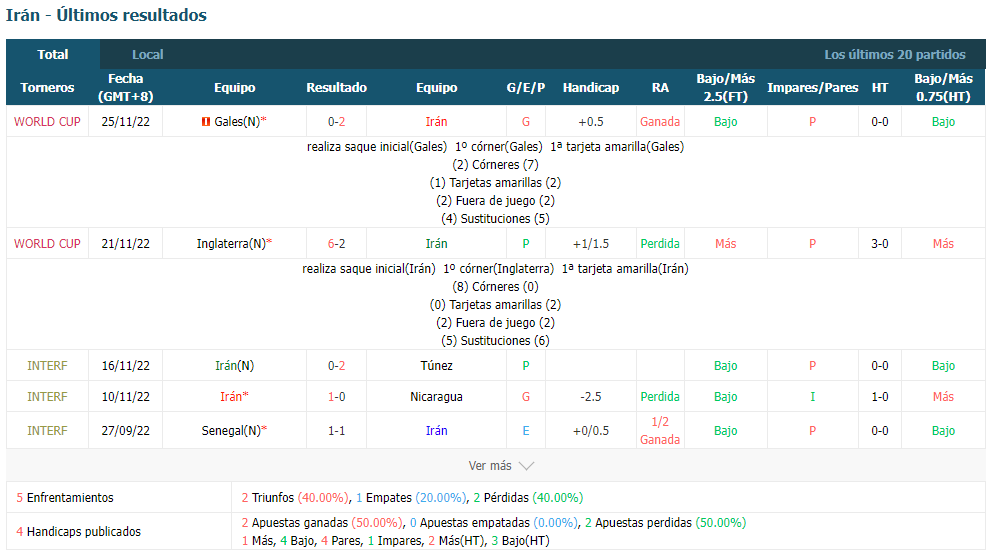
Task: Click the date 27/09/22
Action: pyautogui.click(x=126, y=430)
